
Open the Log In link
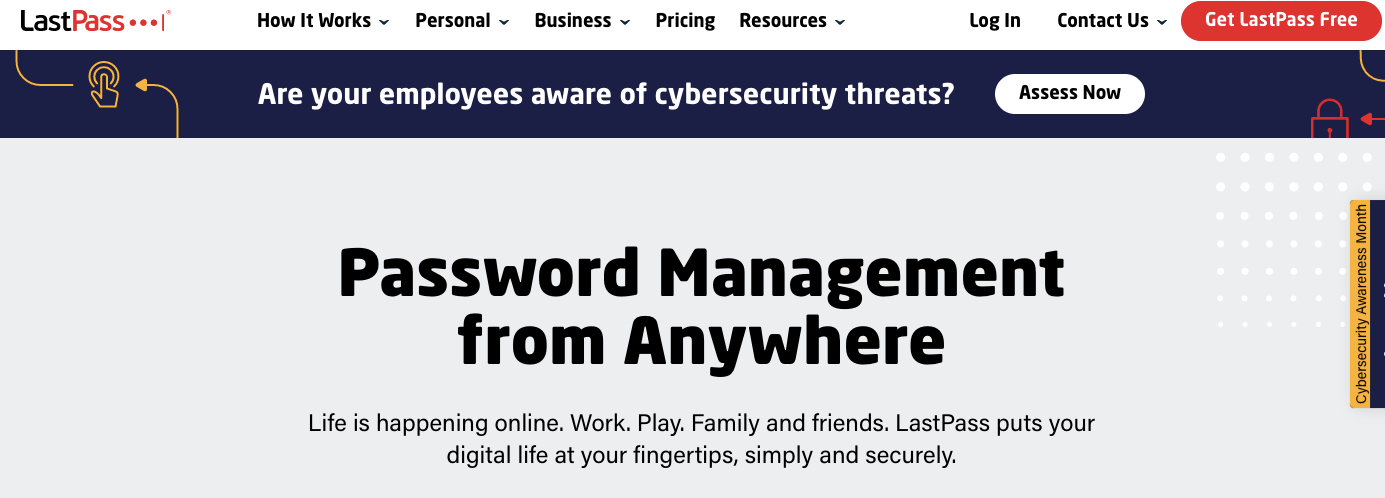coord(995,20)
